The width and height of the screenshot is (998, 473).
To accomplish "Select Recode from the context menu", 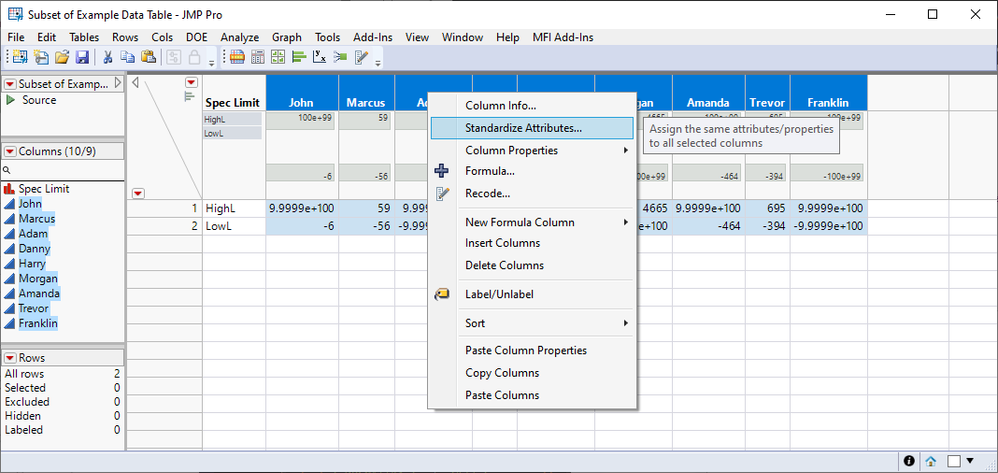I will pyautogui.click(x=488, y=193).
